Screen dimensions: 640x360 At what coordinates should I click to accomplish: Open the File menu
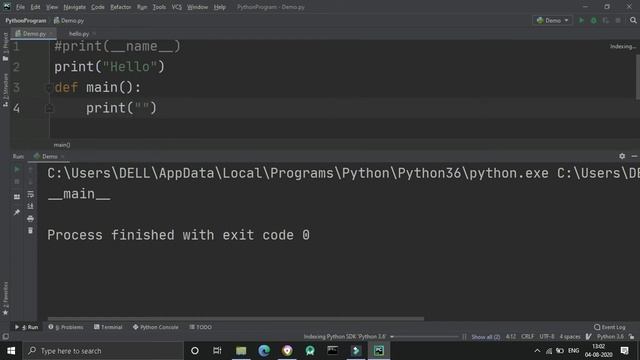pos(20,7)
